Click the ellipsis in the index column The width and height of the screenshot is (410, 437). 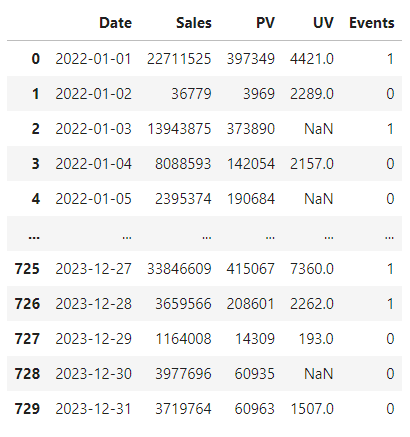pos(34,236)
